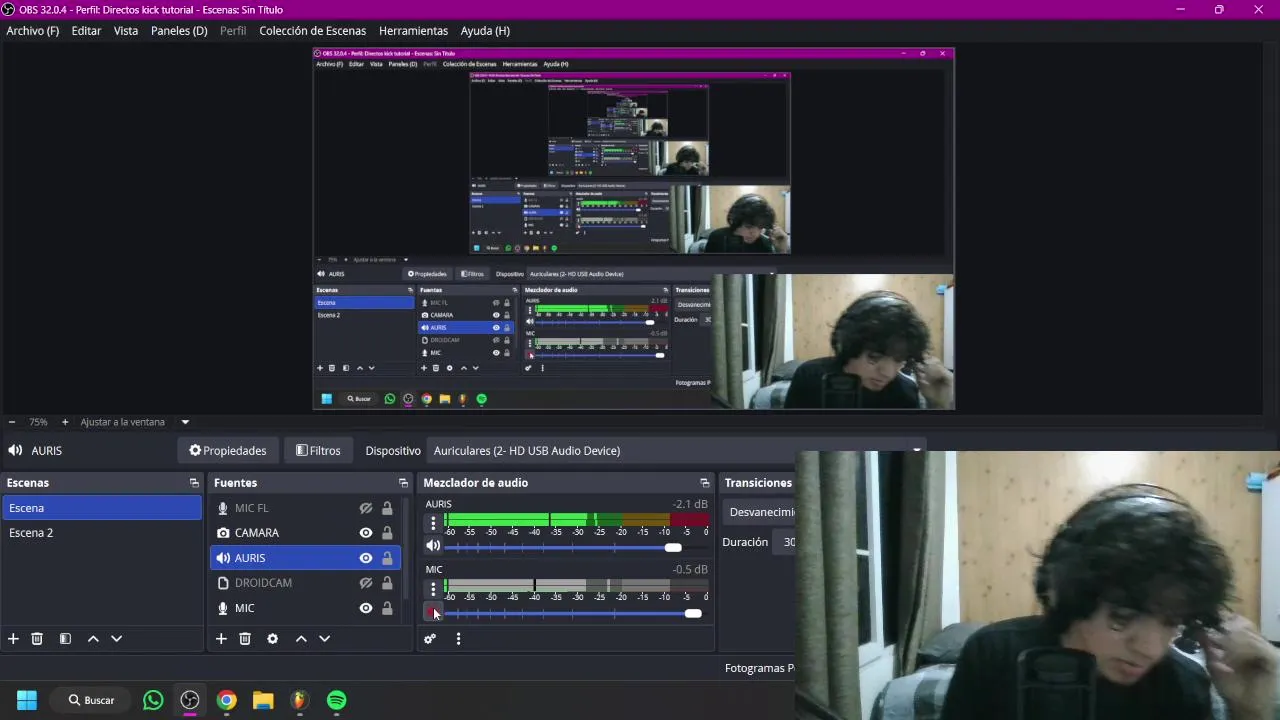Viewport: 1280px width, 720px height.
Task: Select the MIC FL source row
Action: [x=305, y=508]
